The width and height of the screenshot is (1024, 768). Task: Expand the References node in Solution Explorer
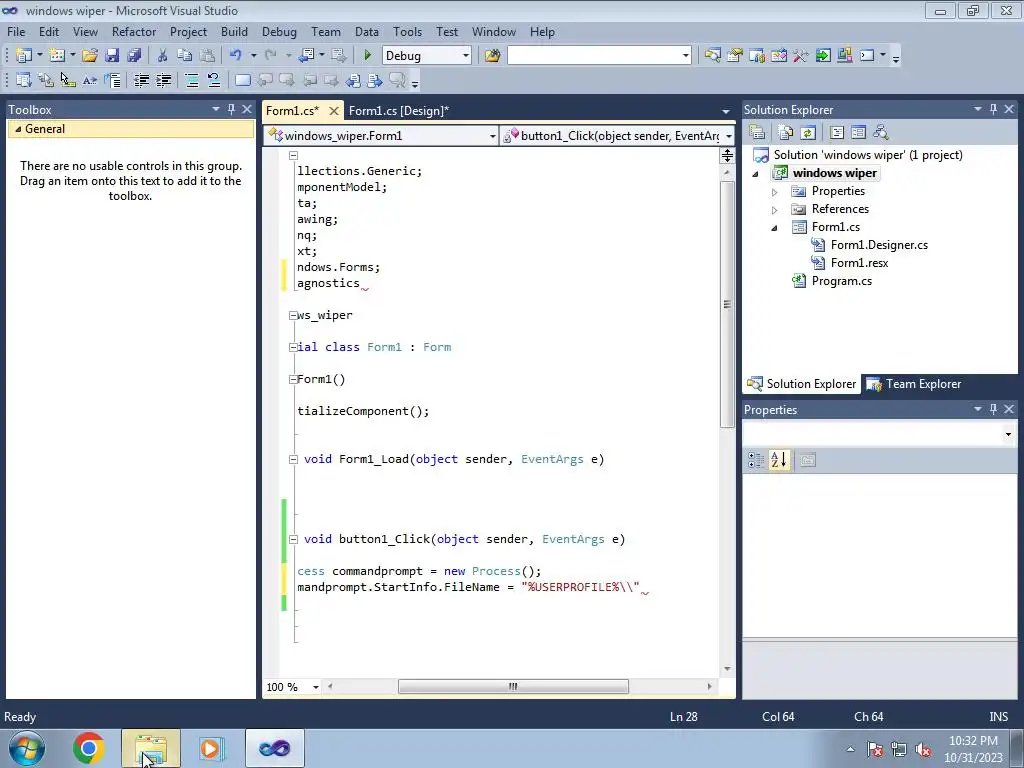pyautogui.click(x=775, y=210)
